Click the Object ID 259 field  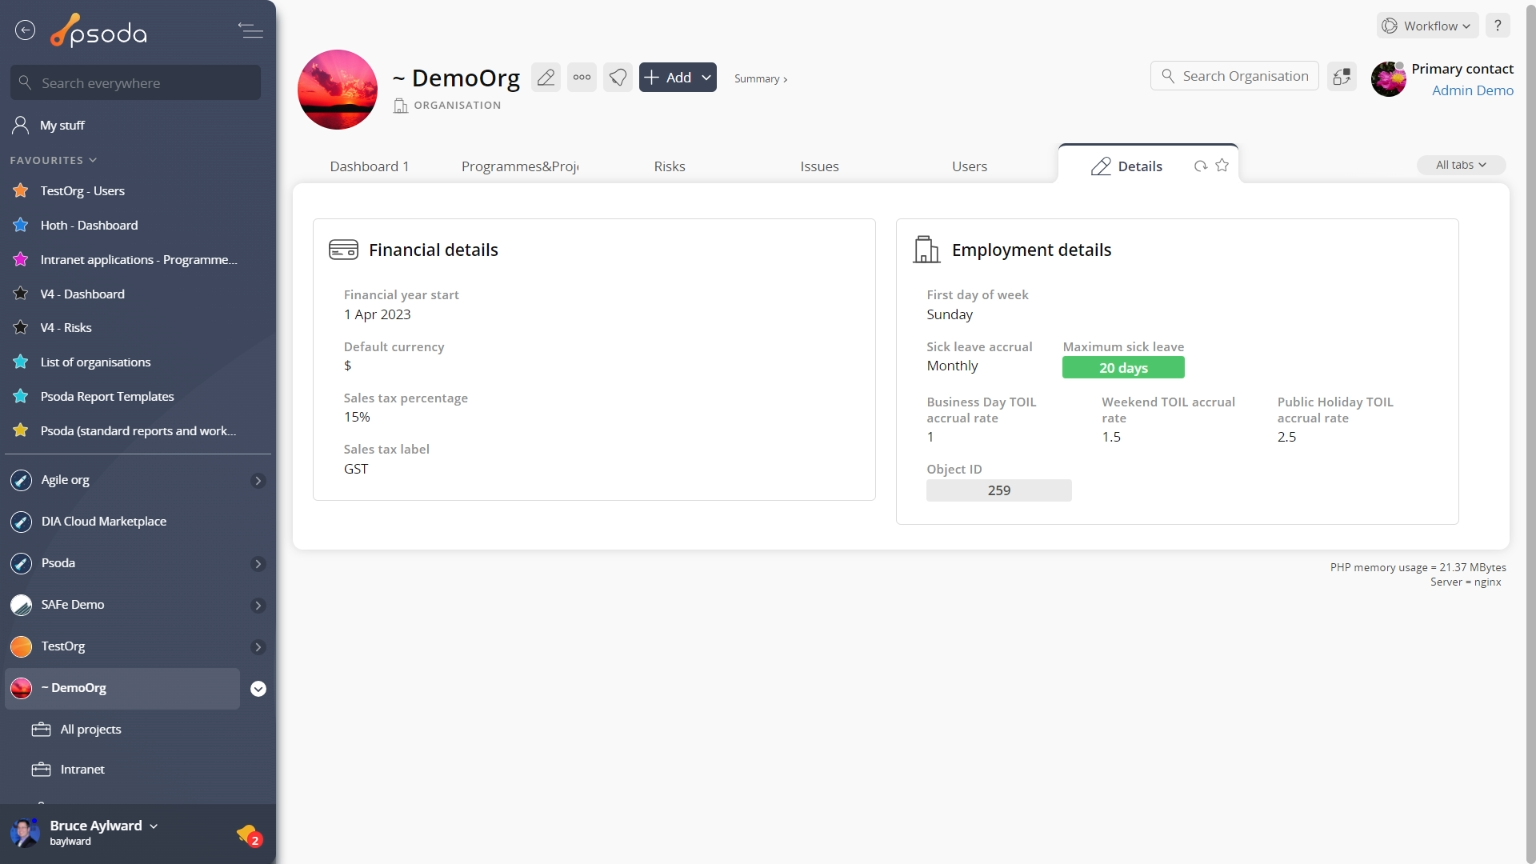tap(999, 490)
